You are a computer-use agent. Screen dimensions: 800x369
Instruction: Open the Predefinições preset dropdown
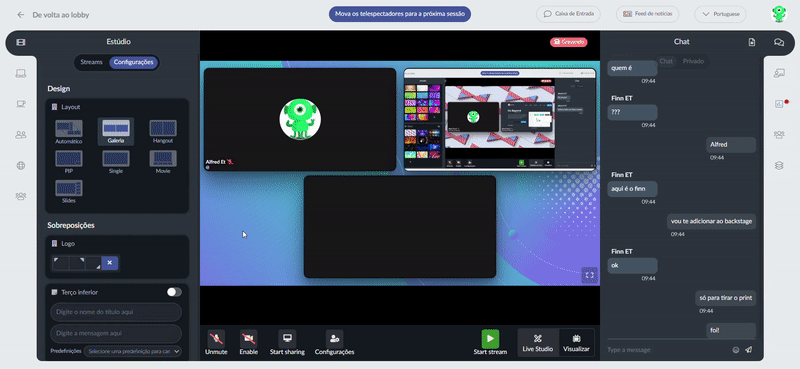[x=133, y=351]
